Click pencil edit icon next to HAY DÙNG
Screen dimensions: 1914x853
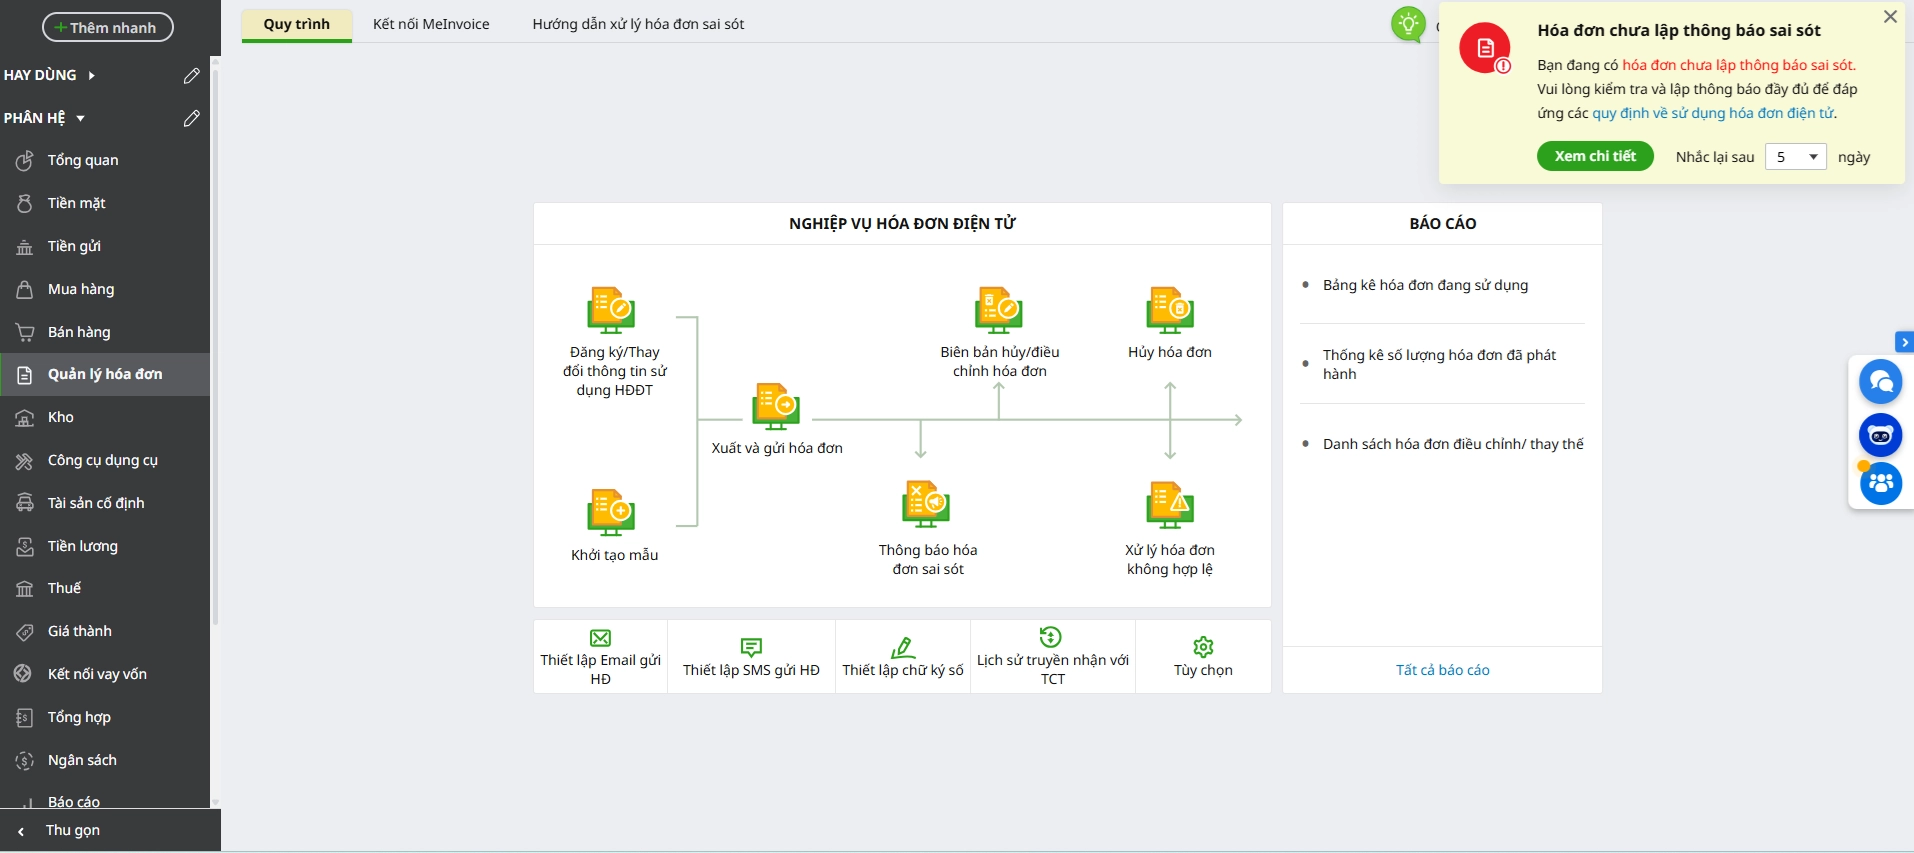(x=192, y=76)
